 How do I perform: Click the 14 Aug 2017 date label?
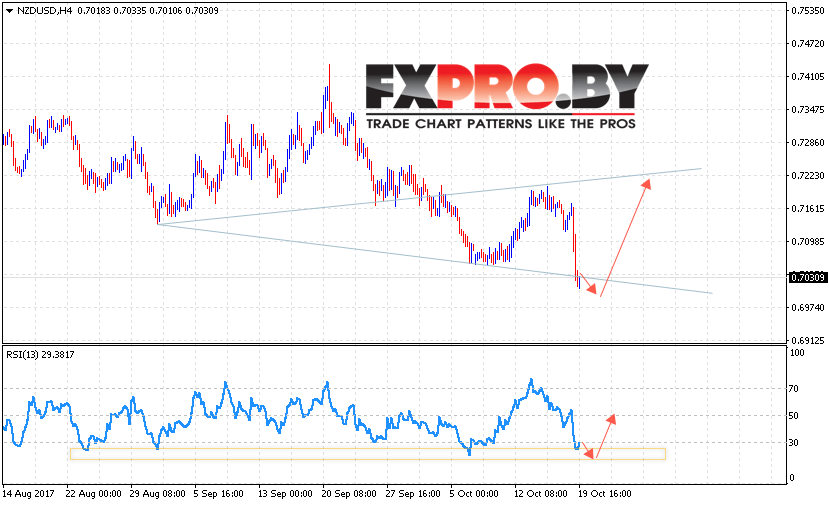[x=29, y=494]
